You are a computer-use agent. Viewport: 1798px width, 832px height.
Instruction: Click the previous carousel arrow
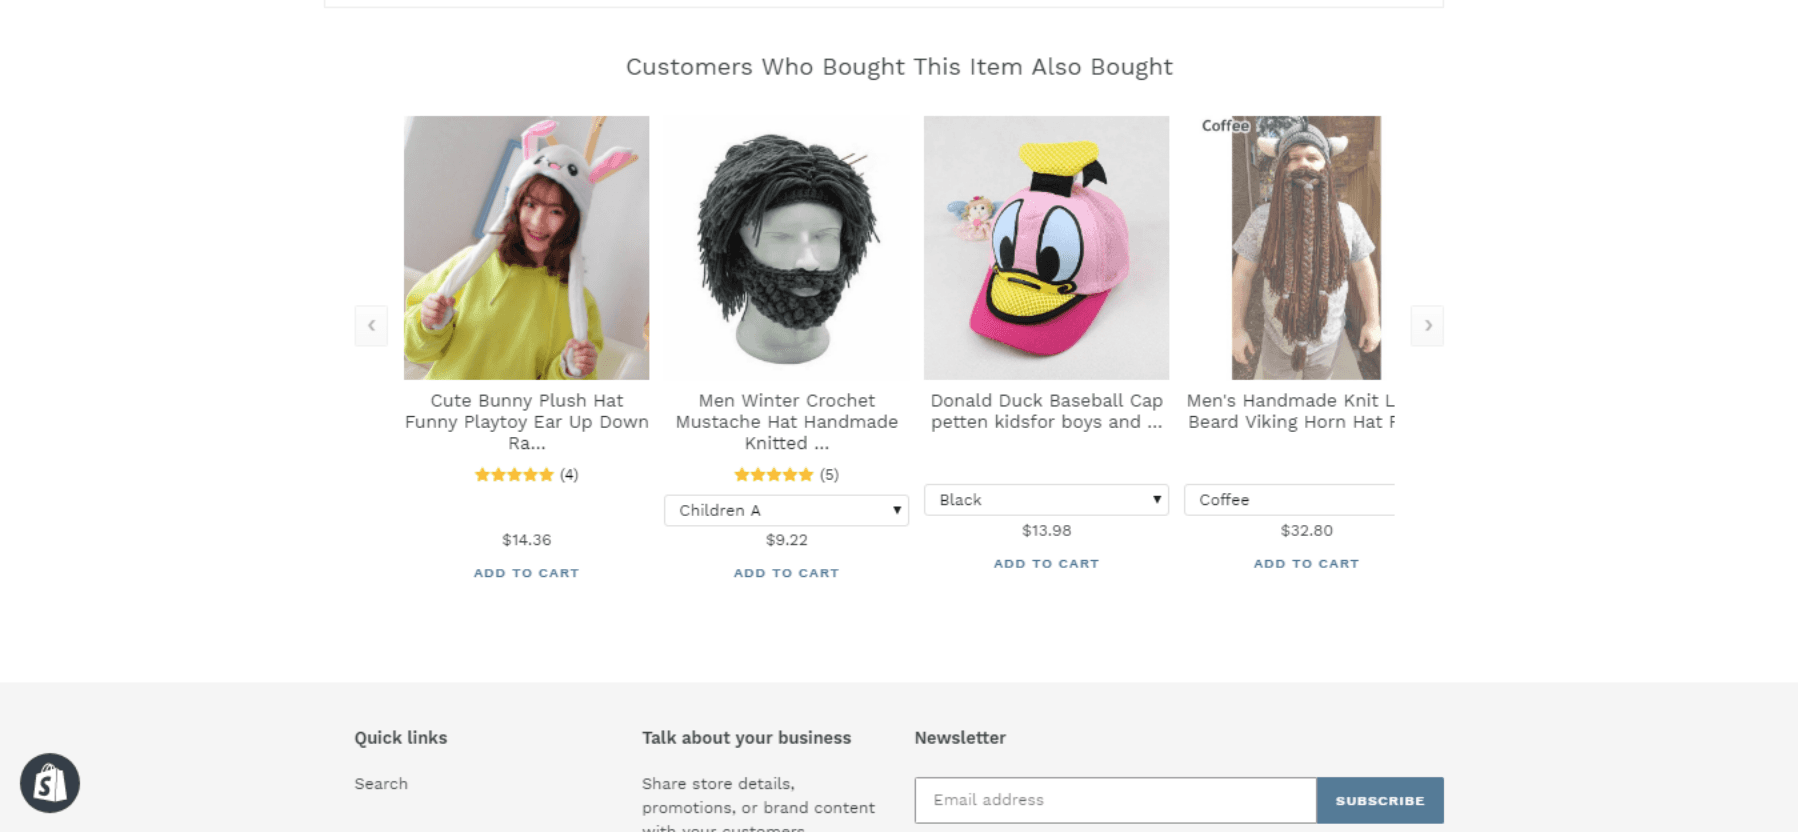click(371, 326)
